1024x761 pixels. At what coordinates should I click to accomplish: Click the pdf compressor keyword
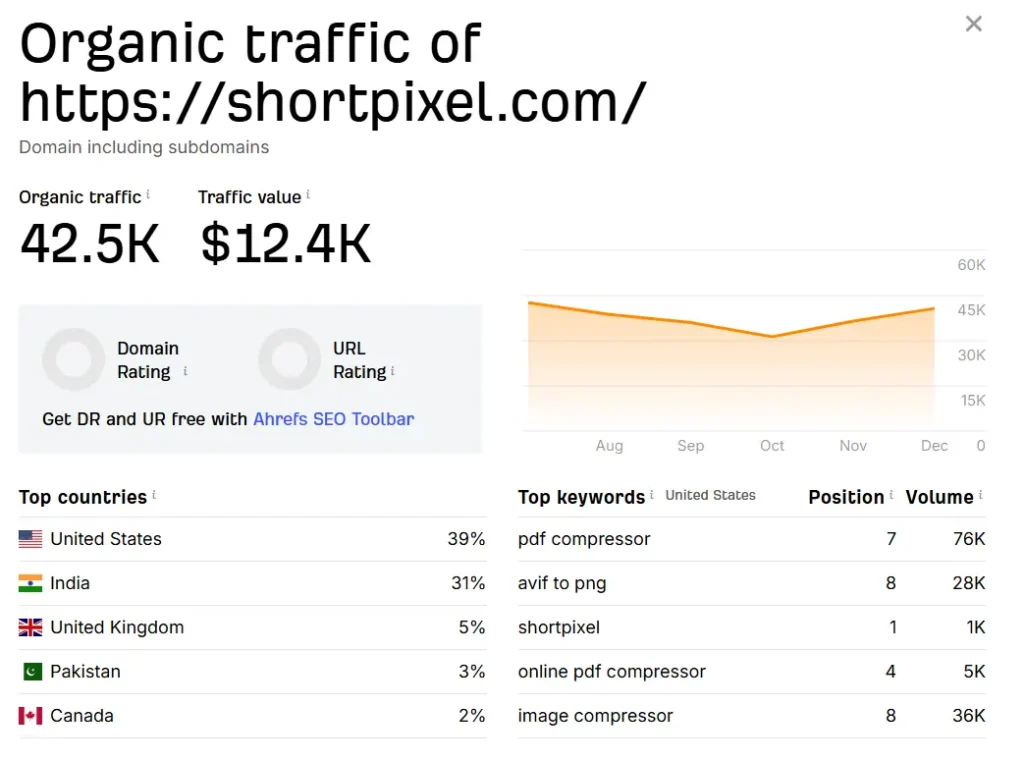[584, 539]
